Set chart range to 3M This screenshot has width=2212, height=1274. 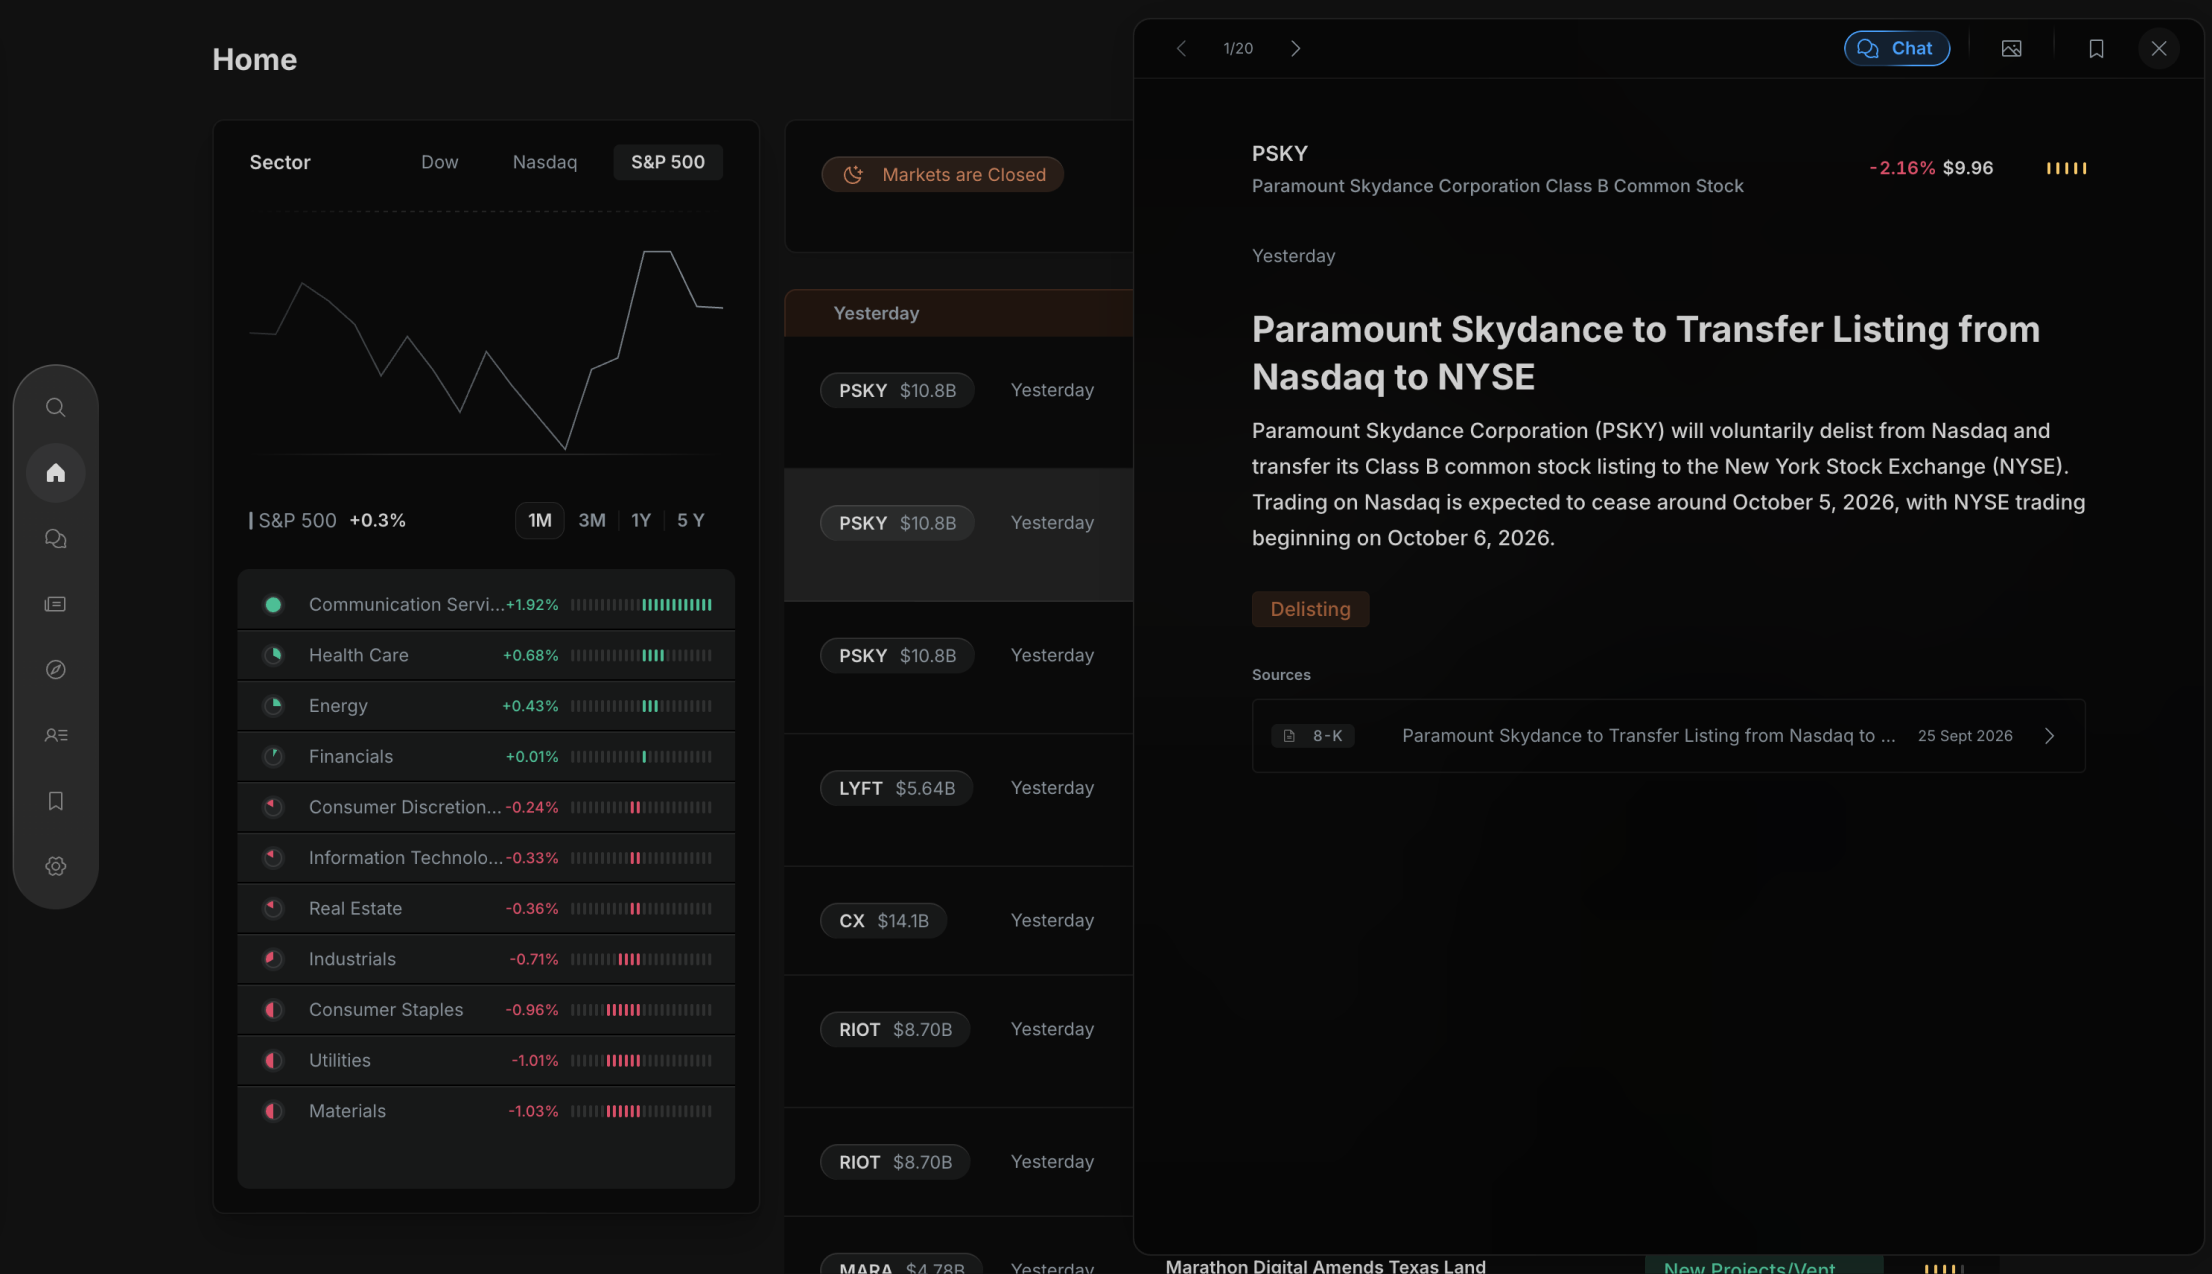click(592, 520)
